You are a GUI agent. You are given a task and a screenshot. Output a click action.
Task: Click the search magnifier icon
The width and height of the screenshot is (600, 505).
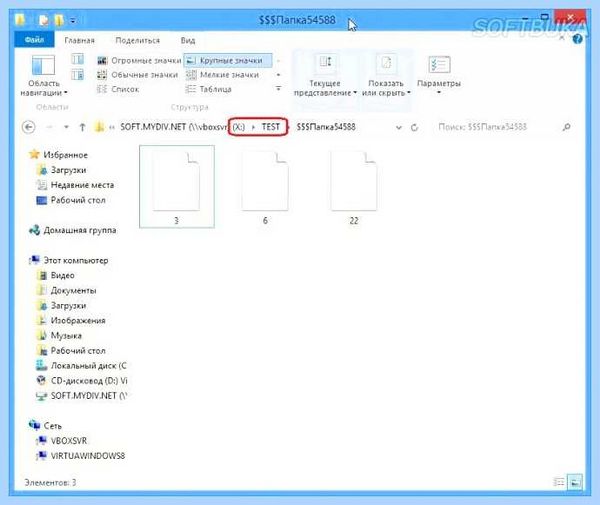pos(567,127)
